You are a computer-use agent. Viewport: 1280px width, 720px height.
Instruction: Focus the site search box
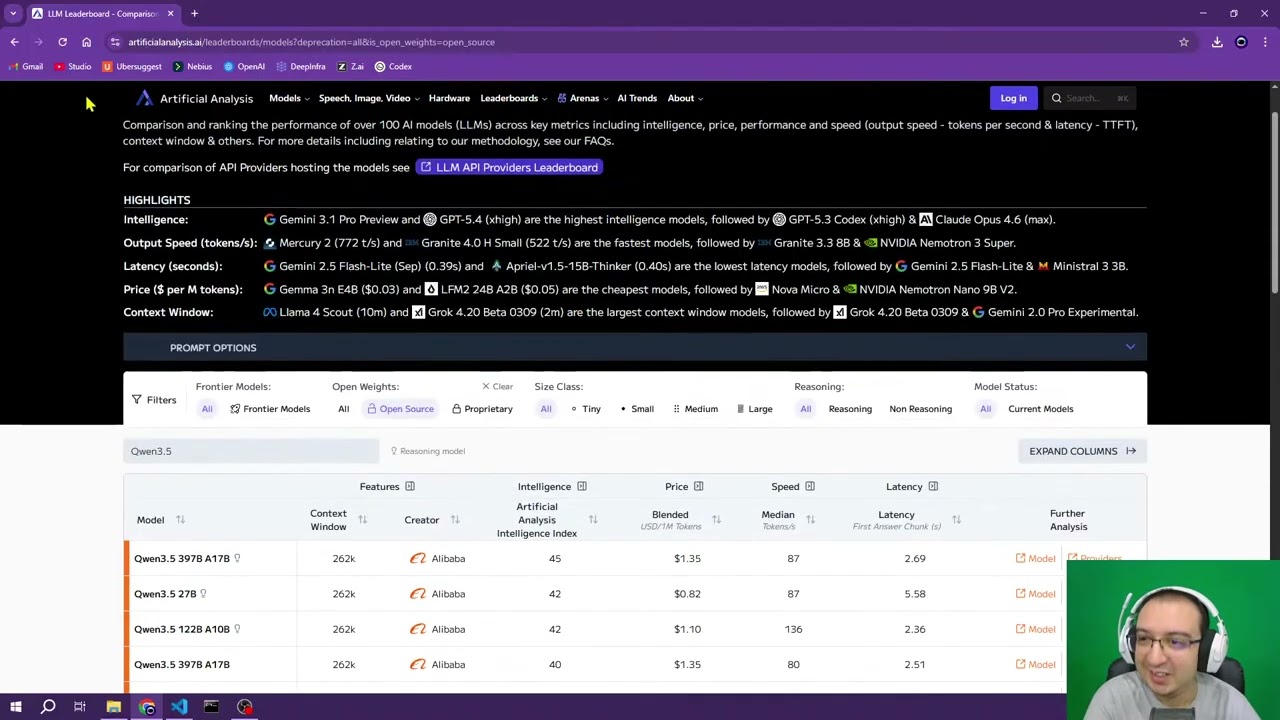coord(1092,98)
